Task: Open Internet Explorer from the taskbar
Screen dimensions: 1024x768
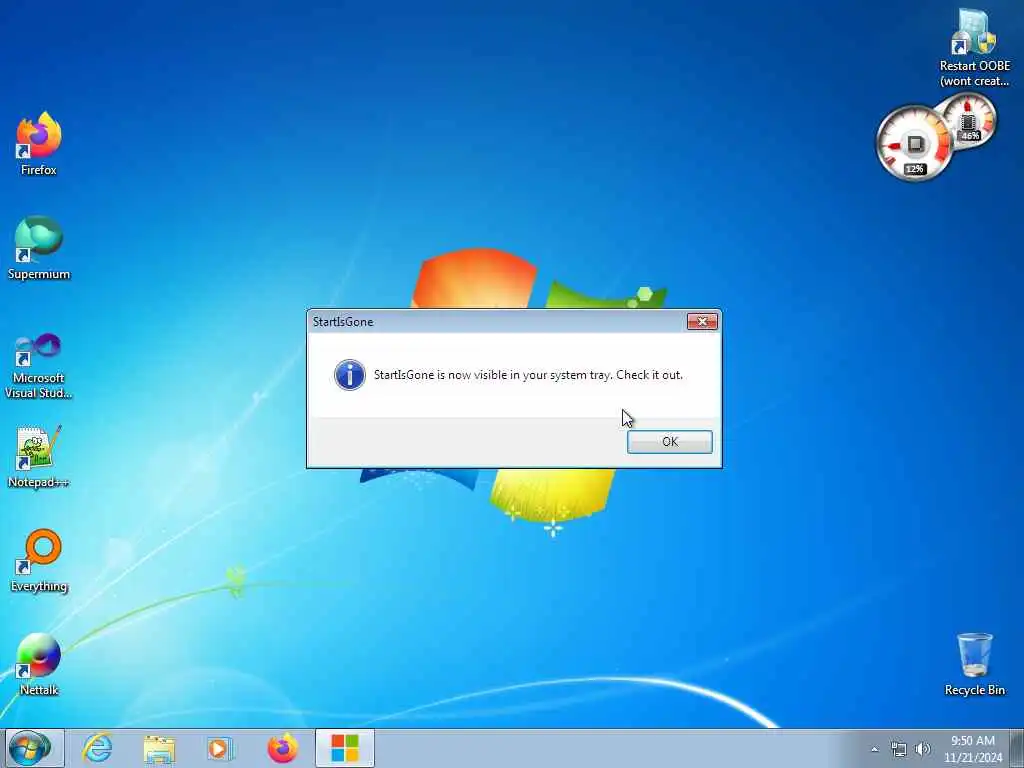Action: [97, 748]
